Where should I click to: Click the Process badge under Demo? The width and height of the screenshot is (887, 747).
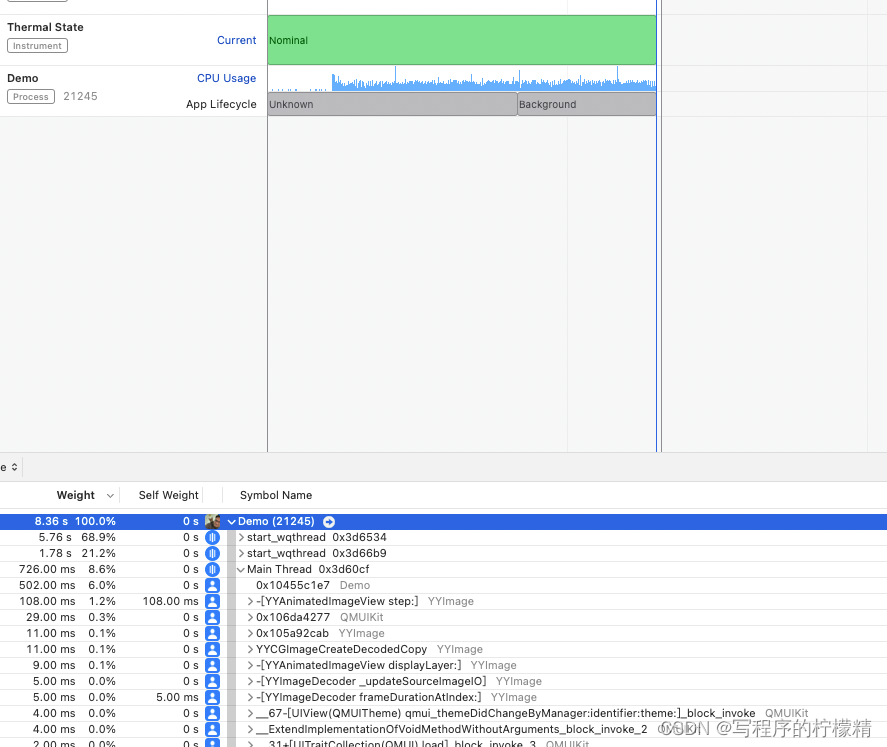click(x=31, y=97)
